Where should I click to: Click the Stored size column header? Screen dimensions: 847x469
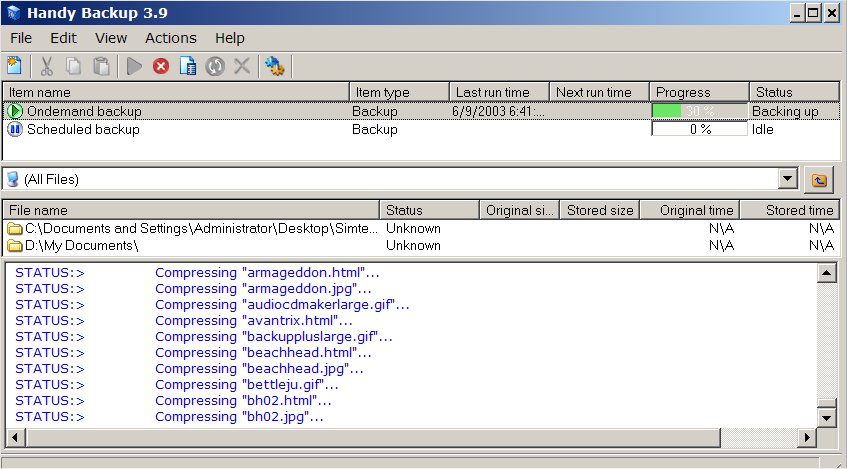coord(600,210)
